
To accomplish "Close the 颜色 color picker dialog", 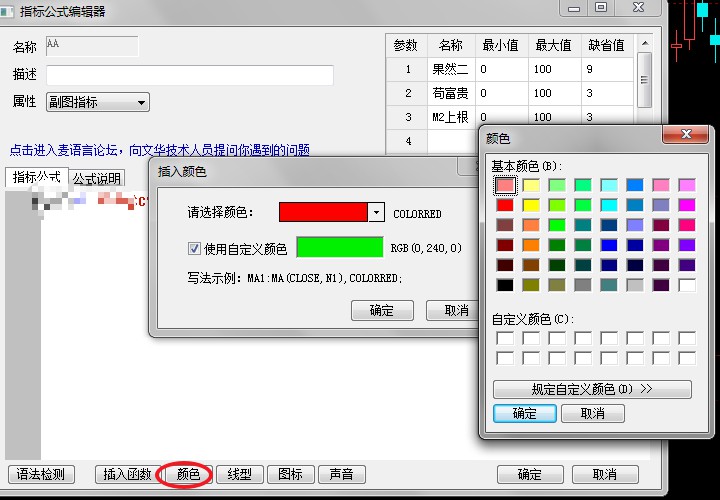I will [686, 137].
